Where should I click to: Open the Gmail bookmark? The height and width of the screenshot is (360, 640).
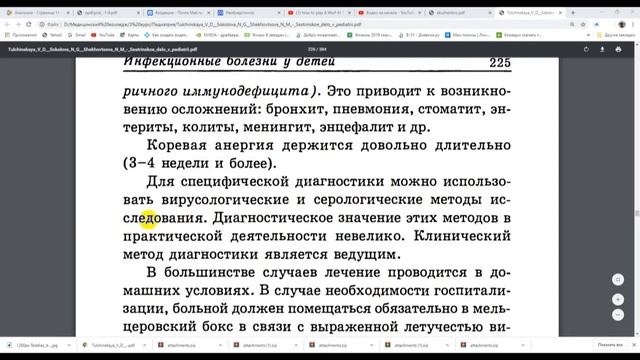pos(77,35)
